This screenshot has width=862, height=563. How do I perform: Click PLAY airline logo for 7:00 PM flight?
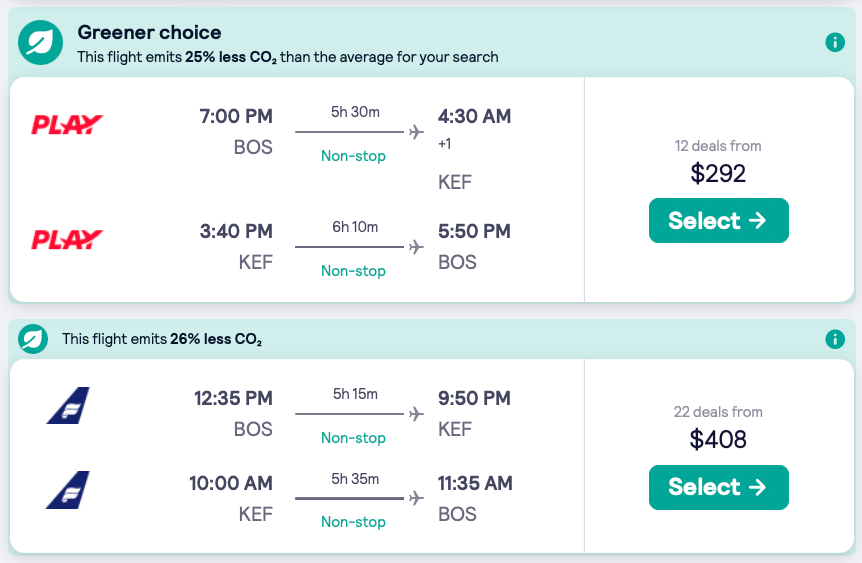[x=67, y=125]
